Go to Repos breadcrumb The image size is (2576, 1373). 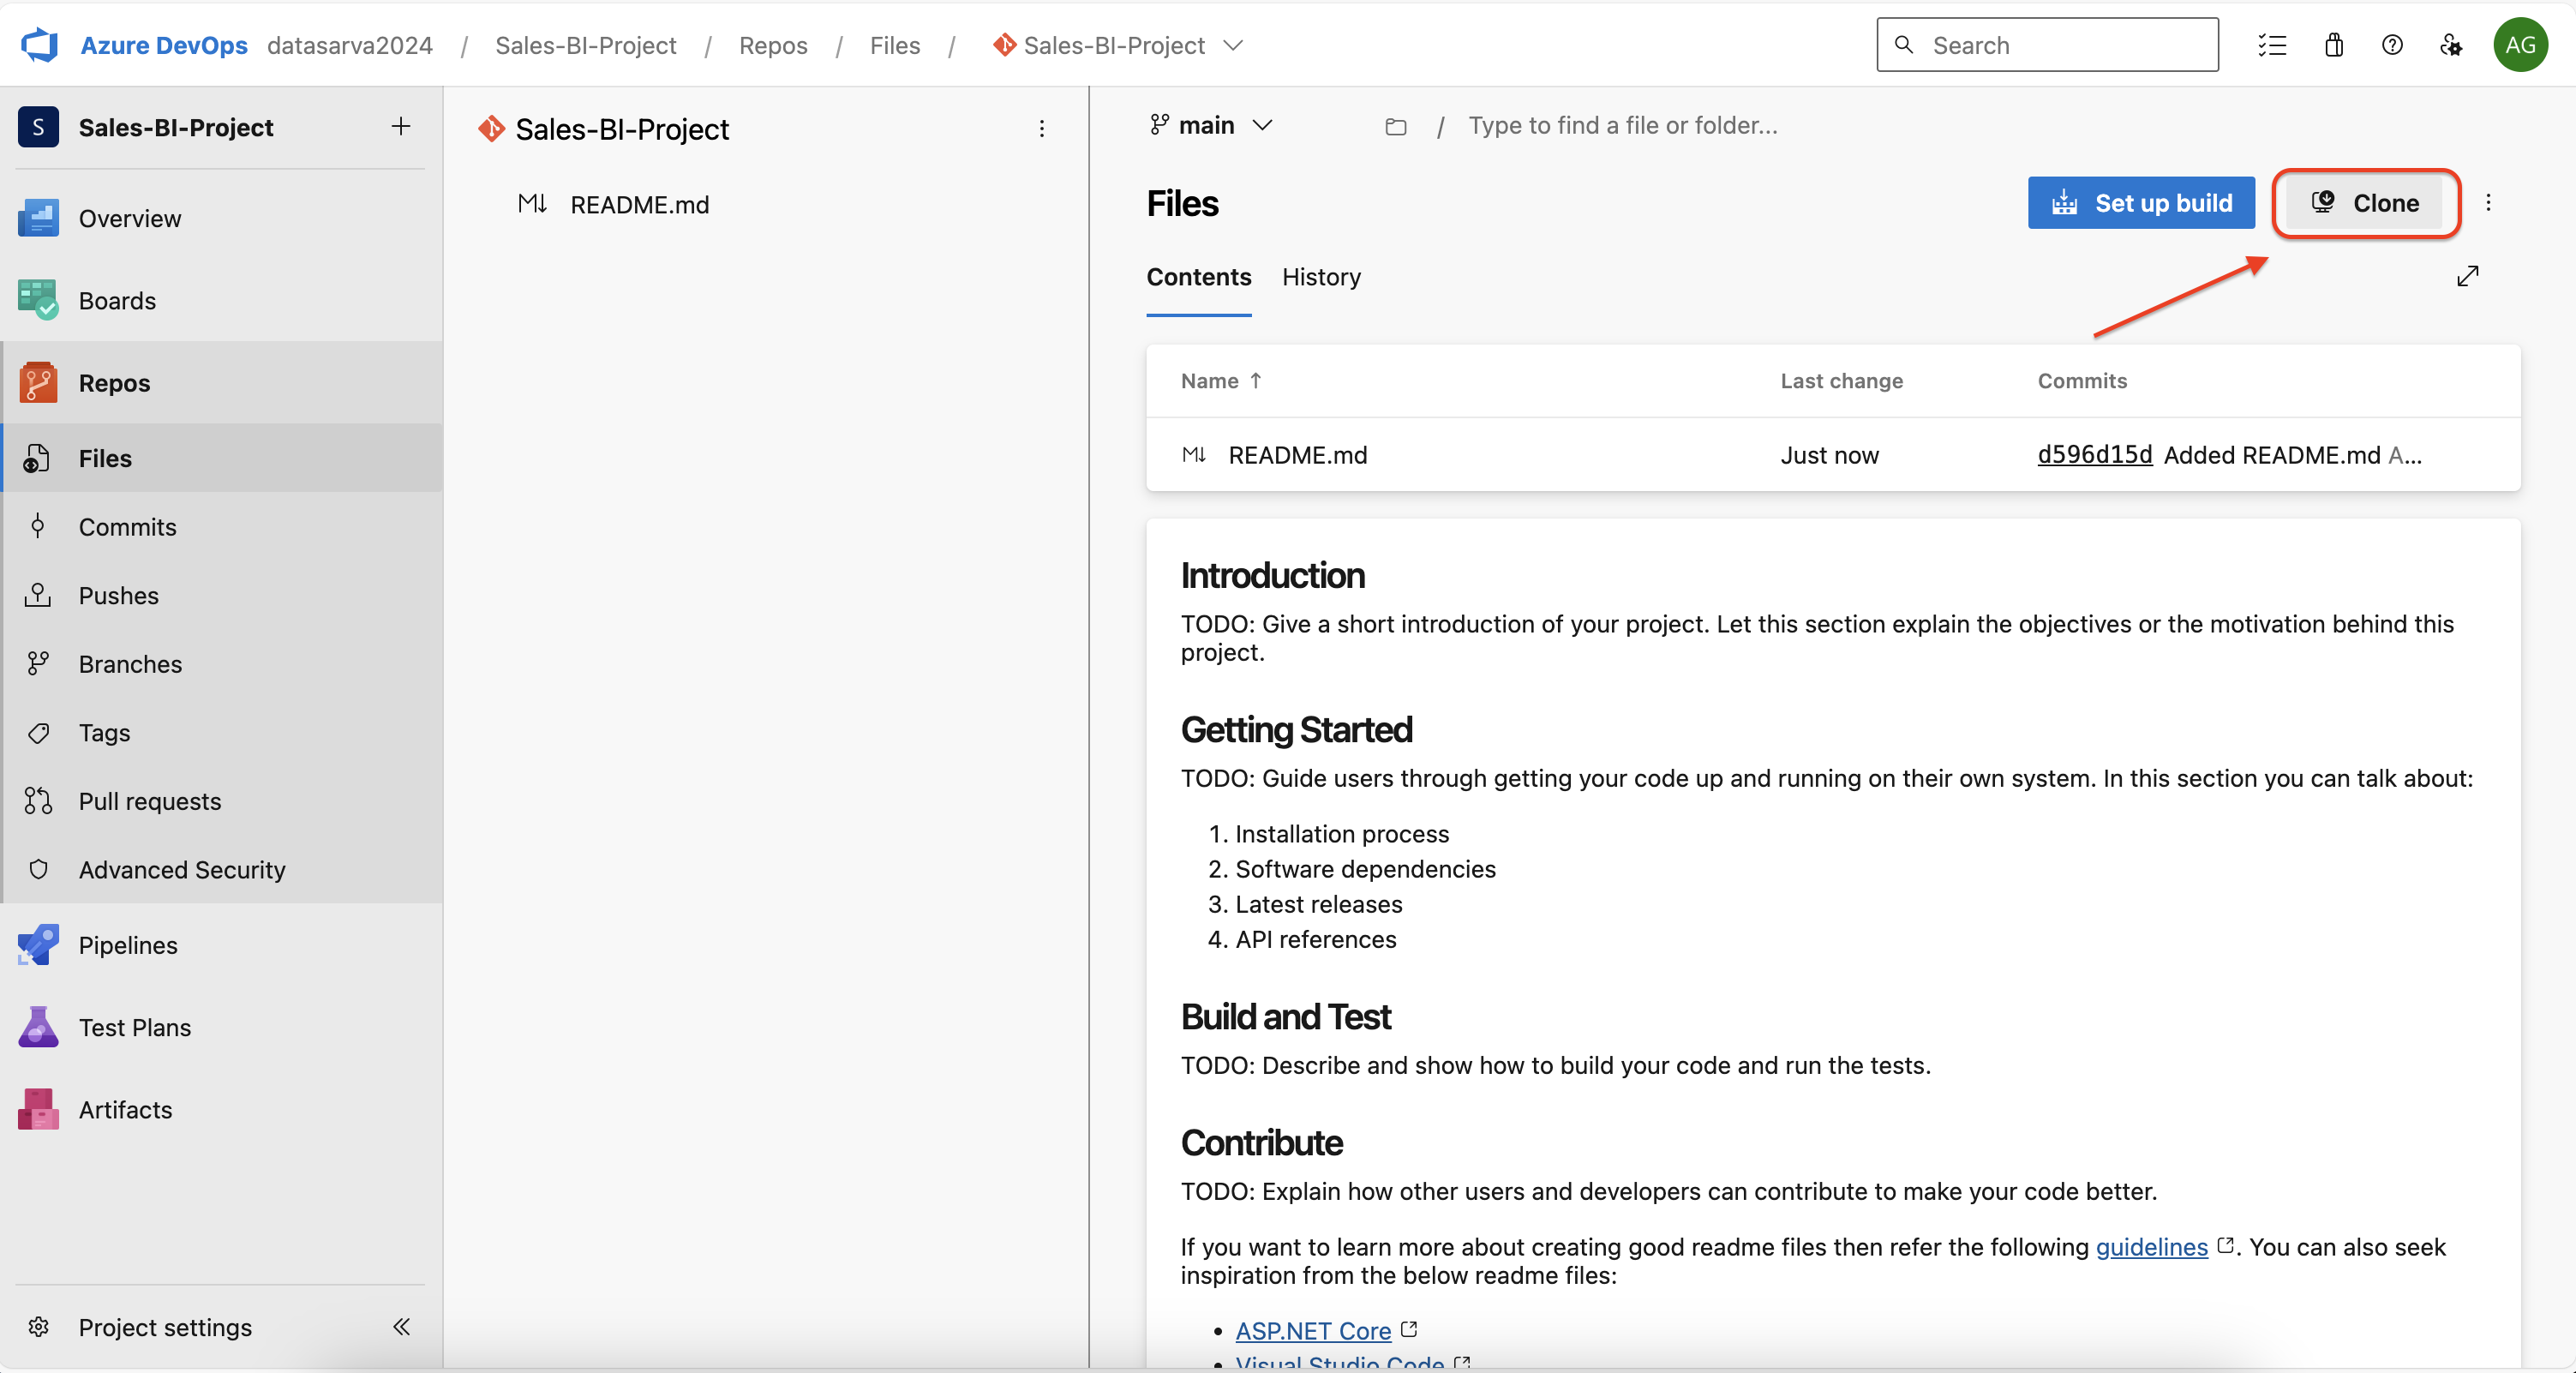pos(773,45)
